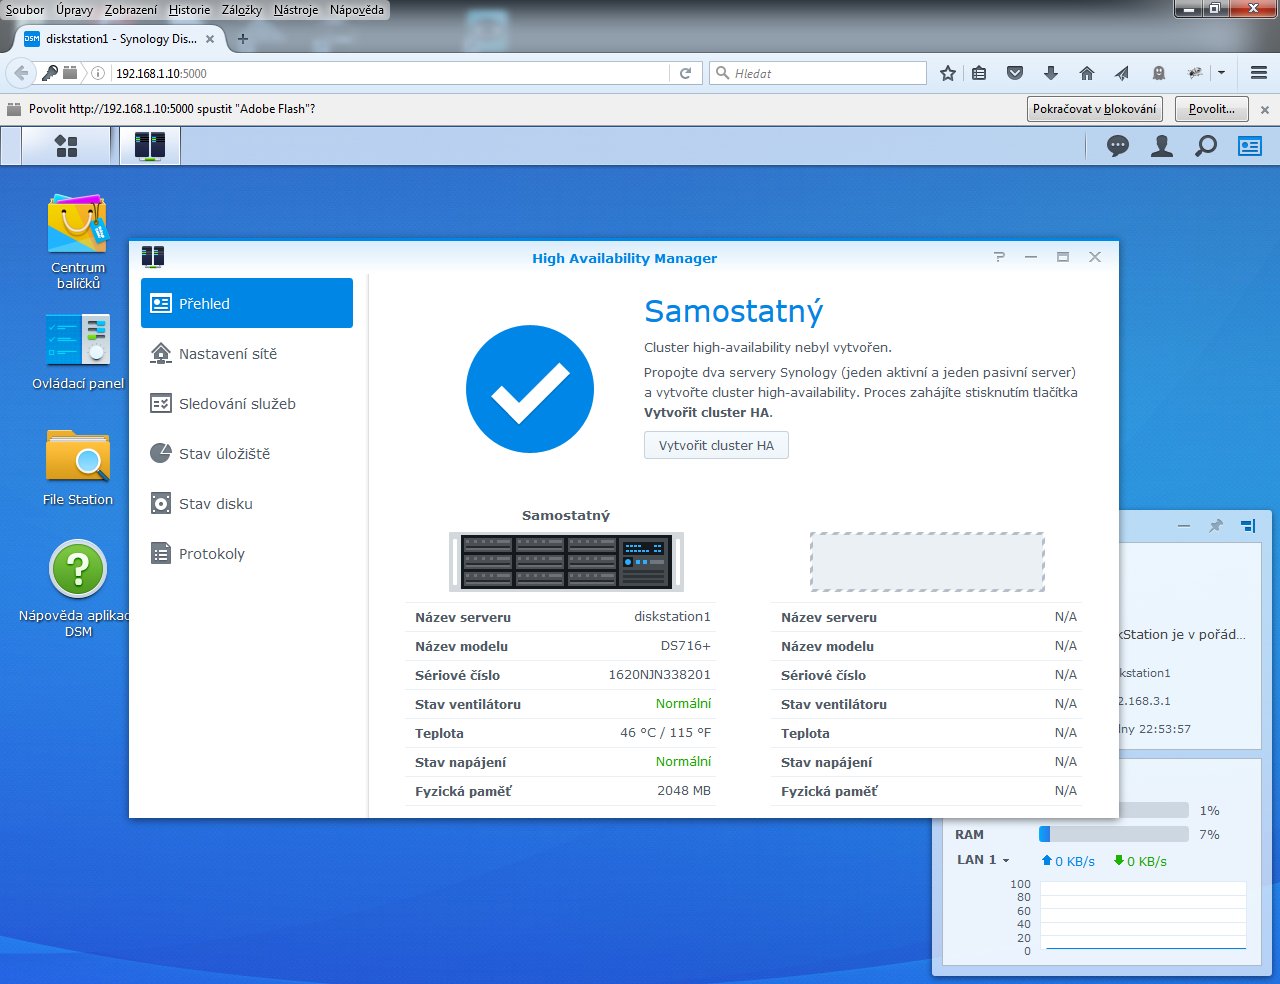Click the RAM usage bar
1280x984 pixels.
click(1113, 834)
